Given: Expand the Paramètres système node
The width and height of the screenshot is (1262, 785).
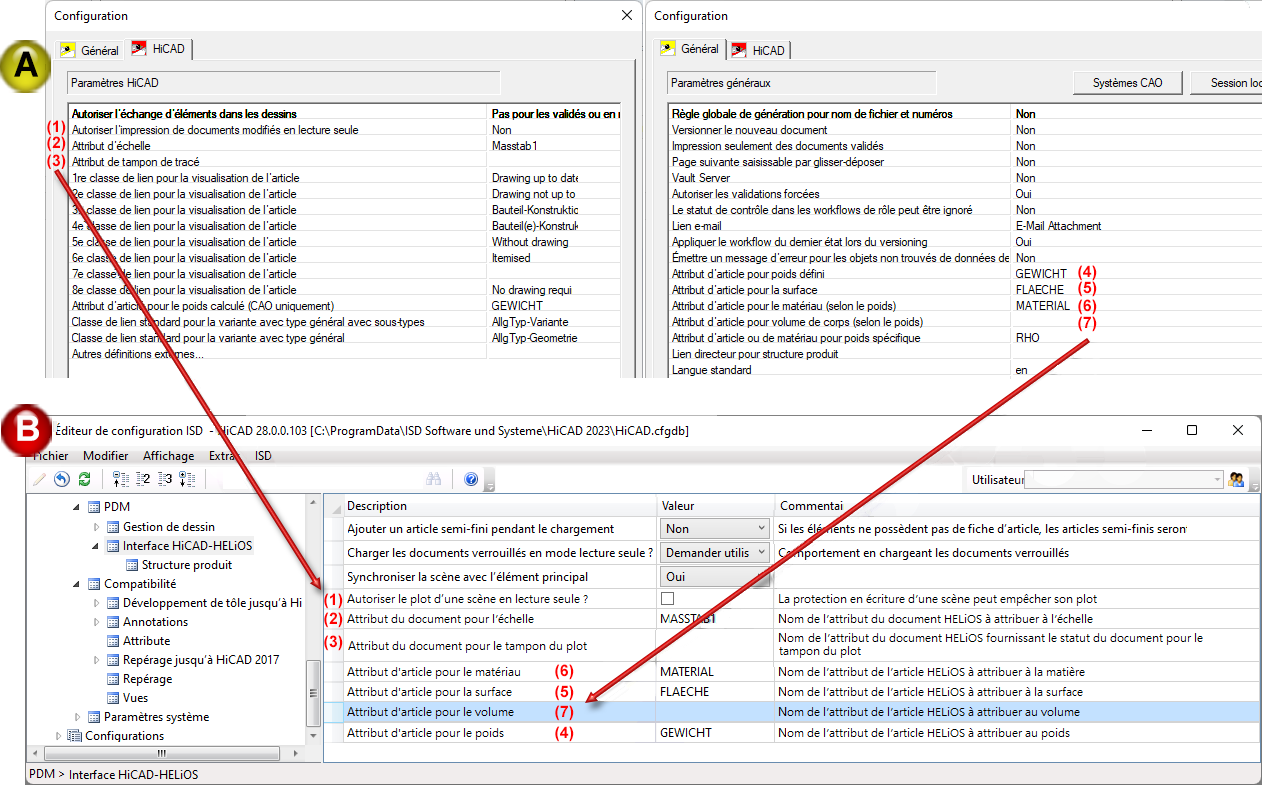Looking at the screenshot, I should click(x=78, y=717).
